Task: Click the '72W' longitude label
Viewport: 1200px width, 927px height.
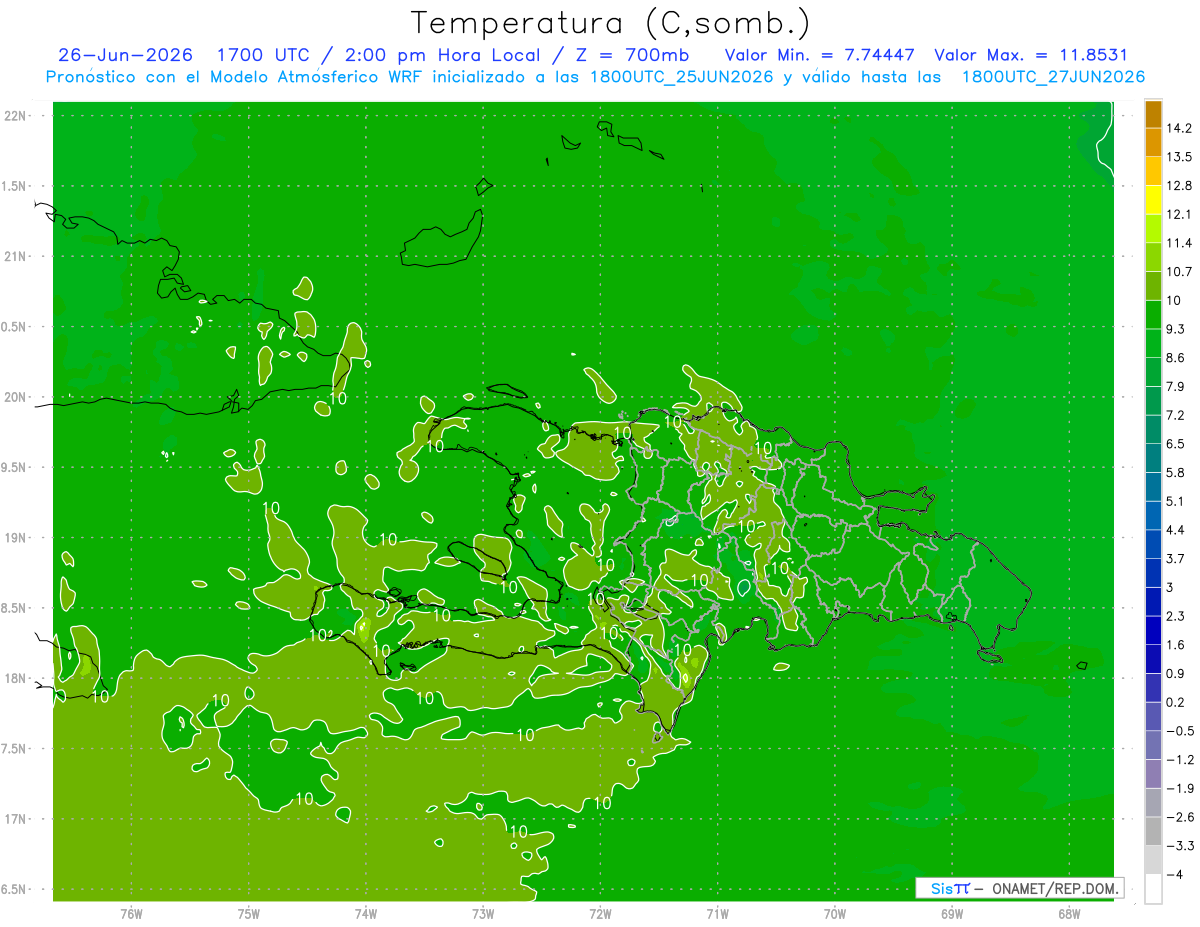Action: 600,914
